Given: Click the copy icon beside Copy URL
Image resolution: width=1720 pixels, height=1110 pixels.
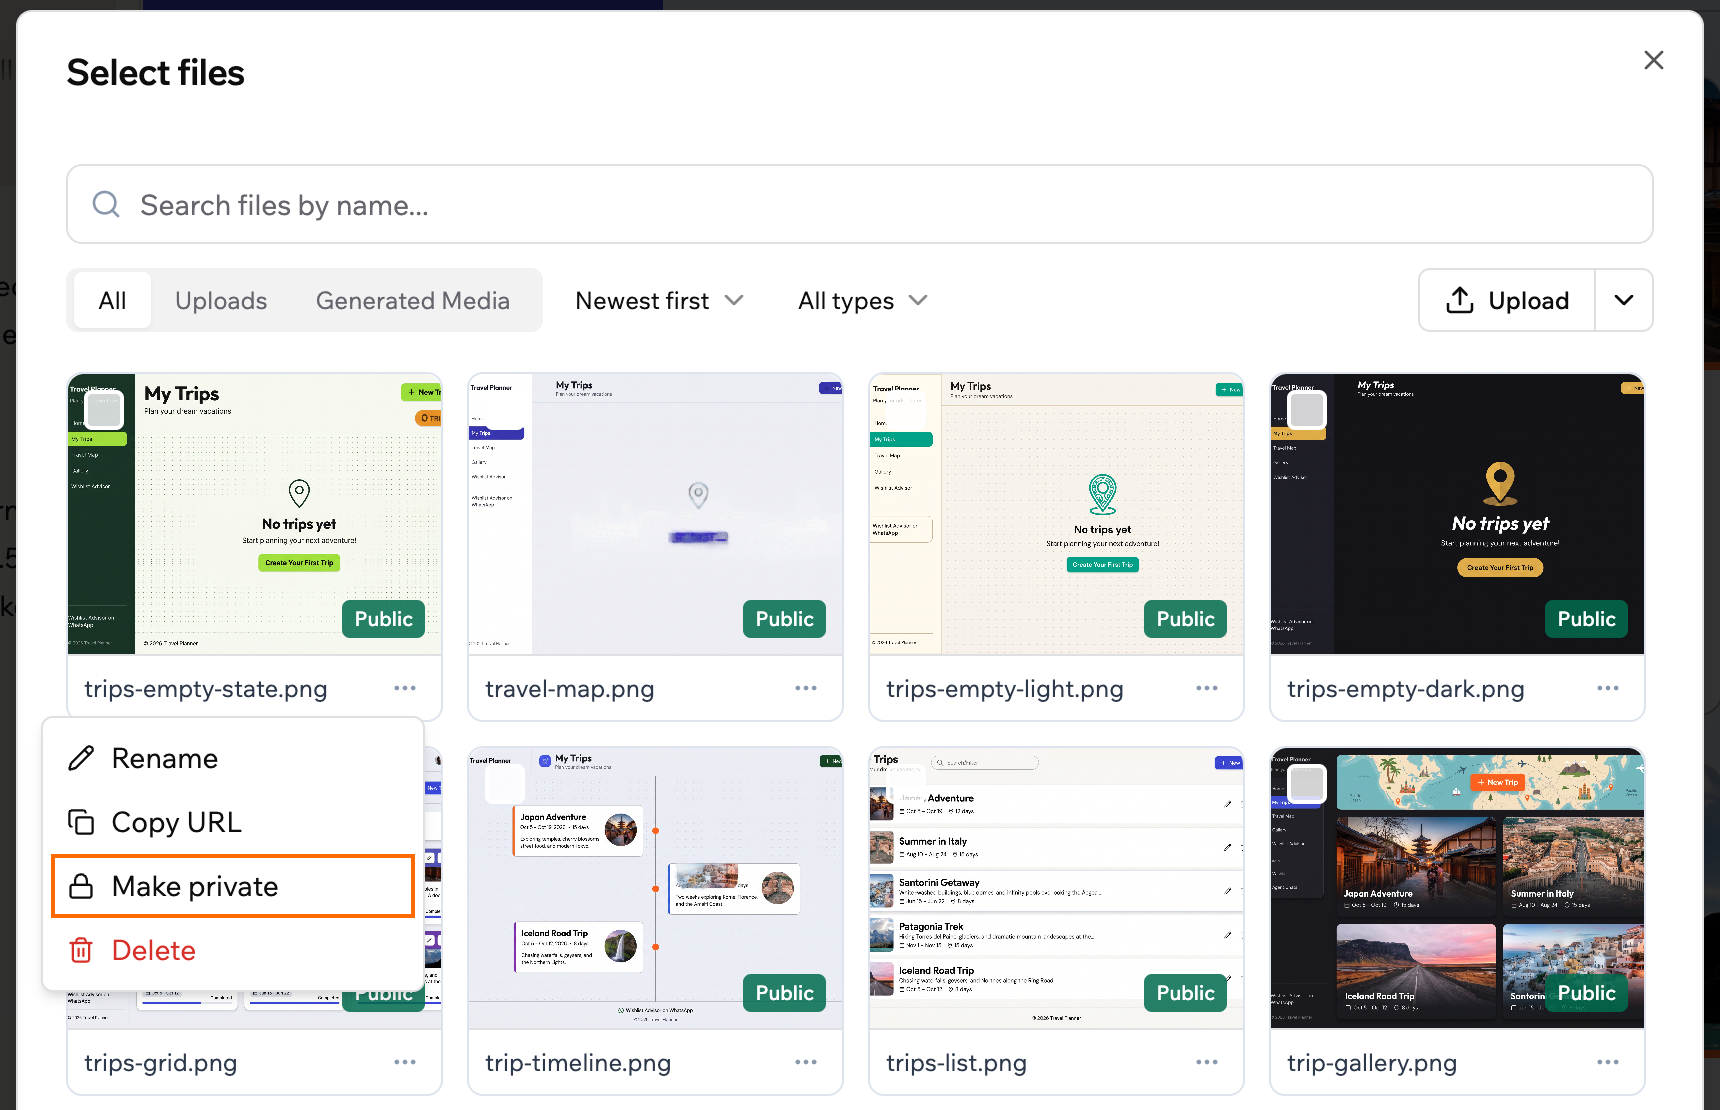Looking at the screenshot, I should point(81,822).
